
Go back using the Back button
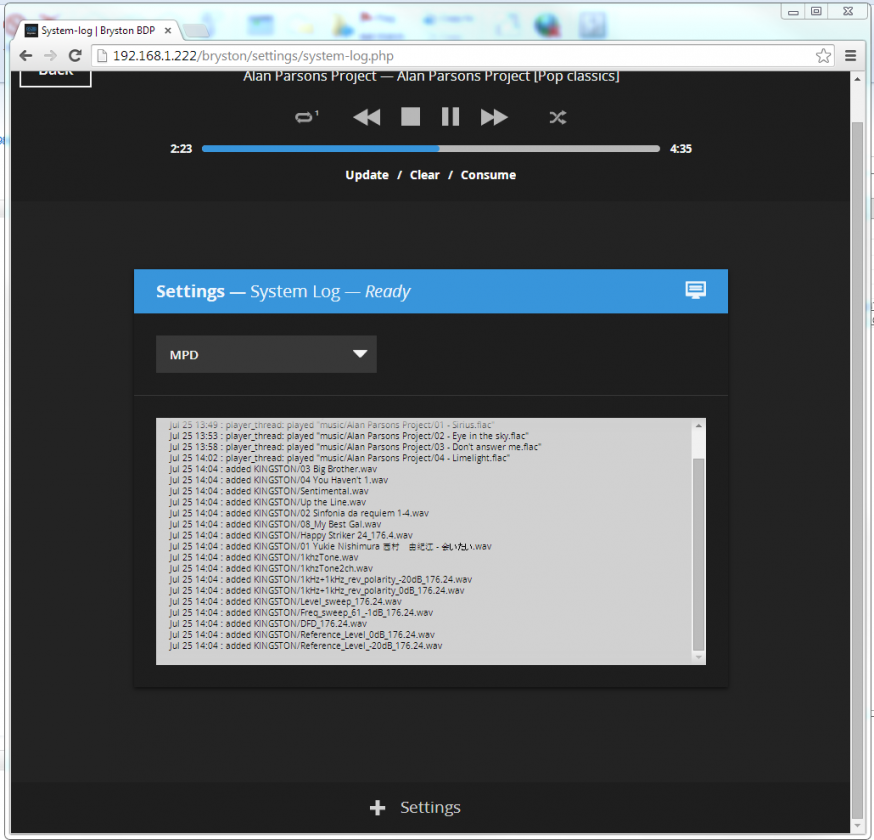(x=56, y=77)
